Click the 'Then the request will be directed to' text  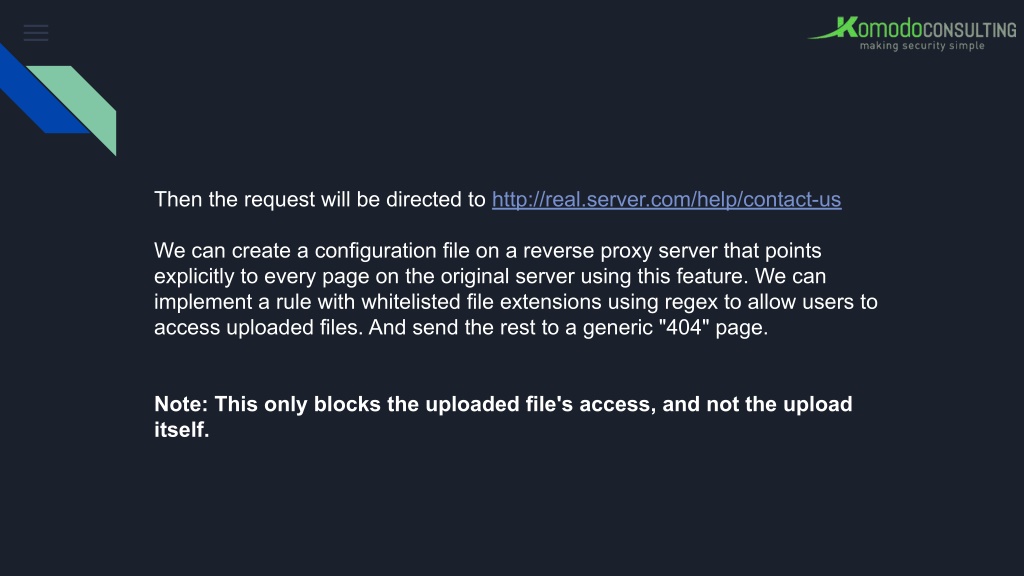point(319,199)
